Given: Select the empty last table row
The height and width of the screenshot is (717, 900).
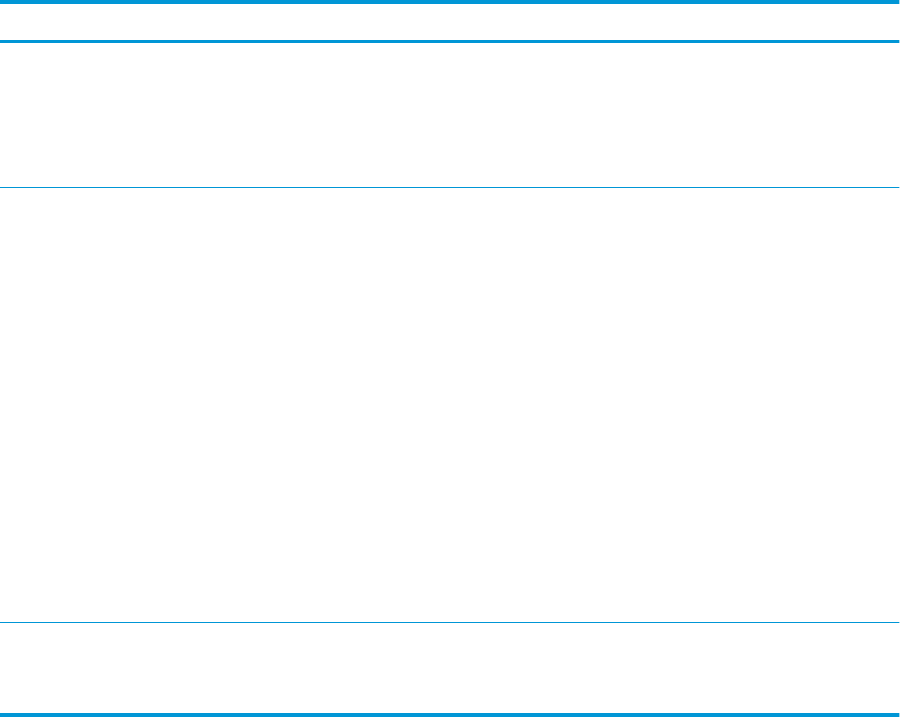Looking at the screenshot, I should pos(450,668).
